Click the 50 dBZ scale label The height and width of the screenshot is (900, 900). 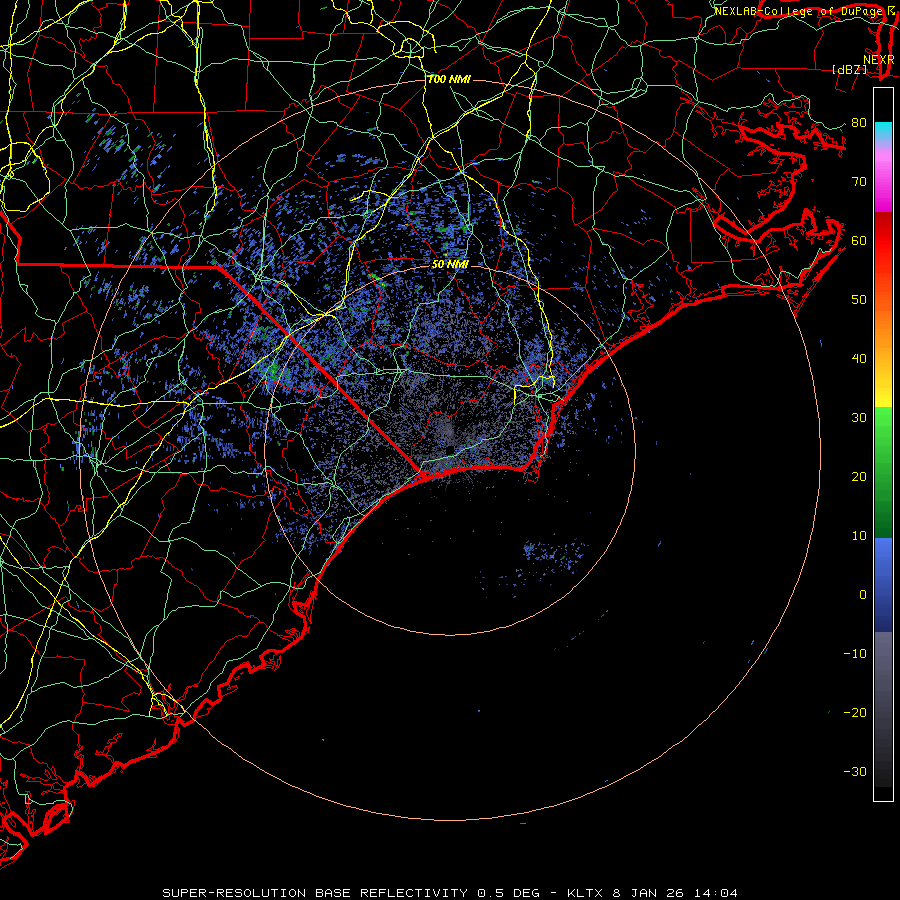coord(859,299)
